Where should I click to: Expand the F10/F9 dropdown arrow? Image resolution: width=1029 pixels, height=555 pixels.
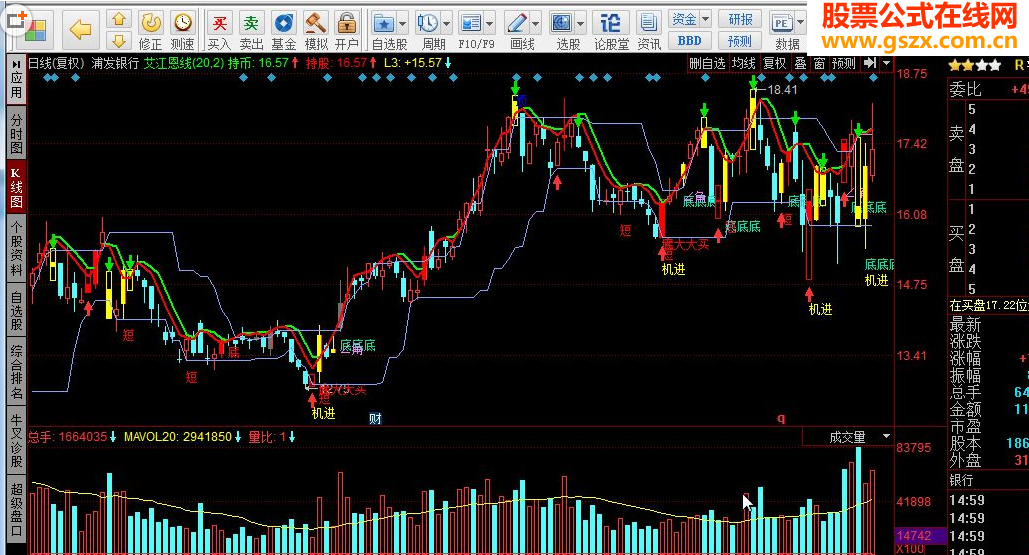[x=490, y=24]
